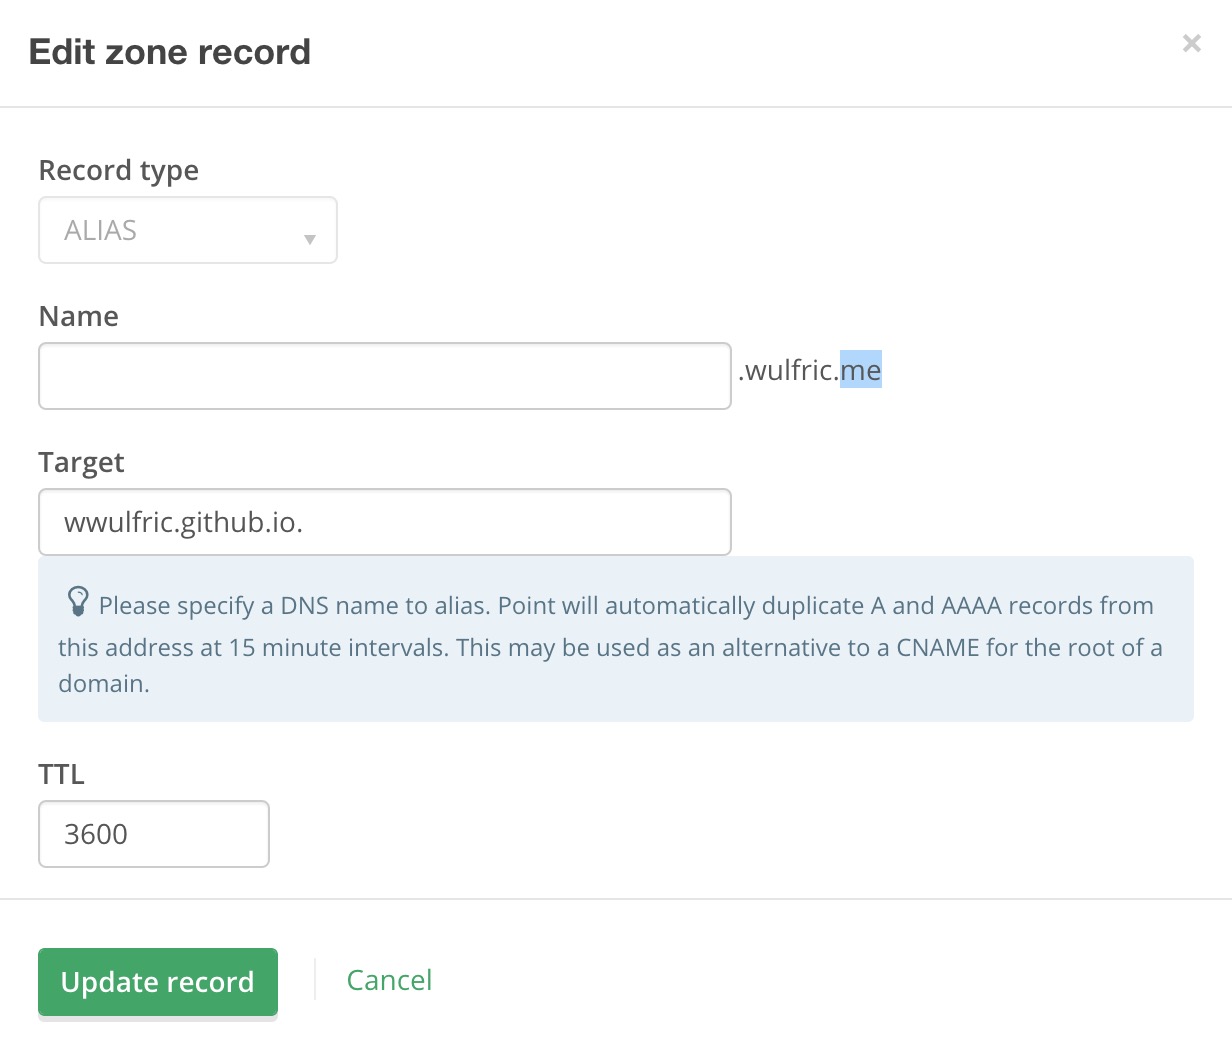Click the word "domain." ending the hint
Image resolution: width=1232 pixels, height=1044 pixels.
104,684
